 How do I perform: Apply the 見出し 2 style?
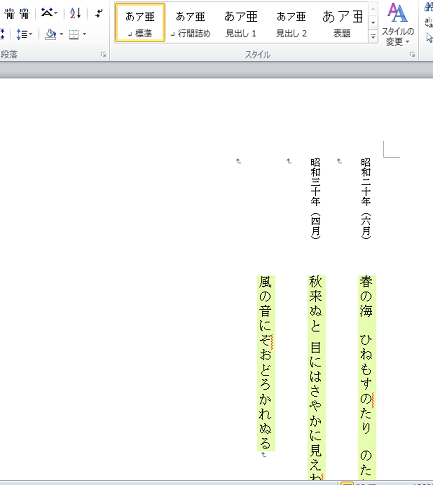pos(291,23)
